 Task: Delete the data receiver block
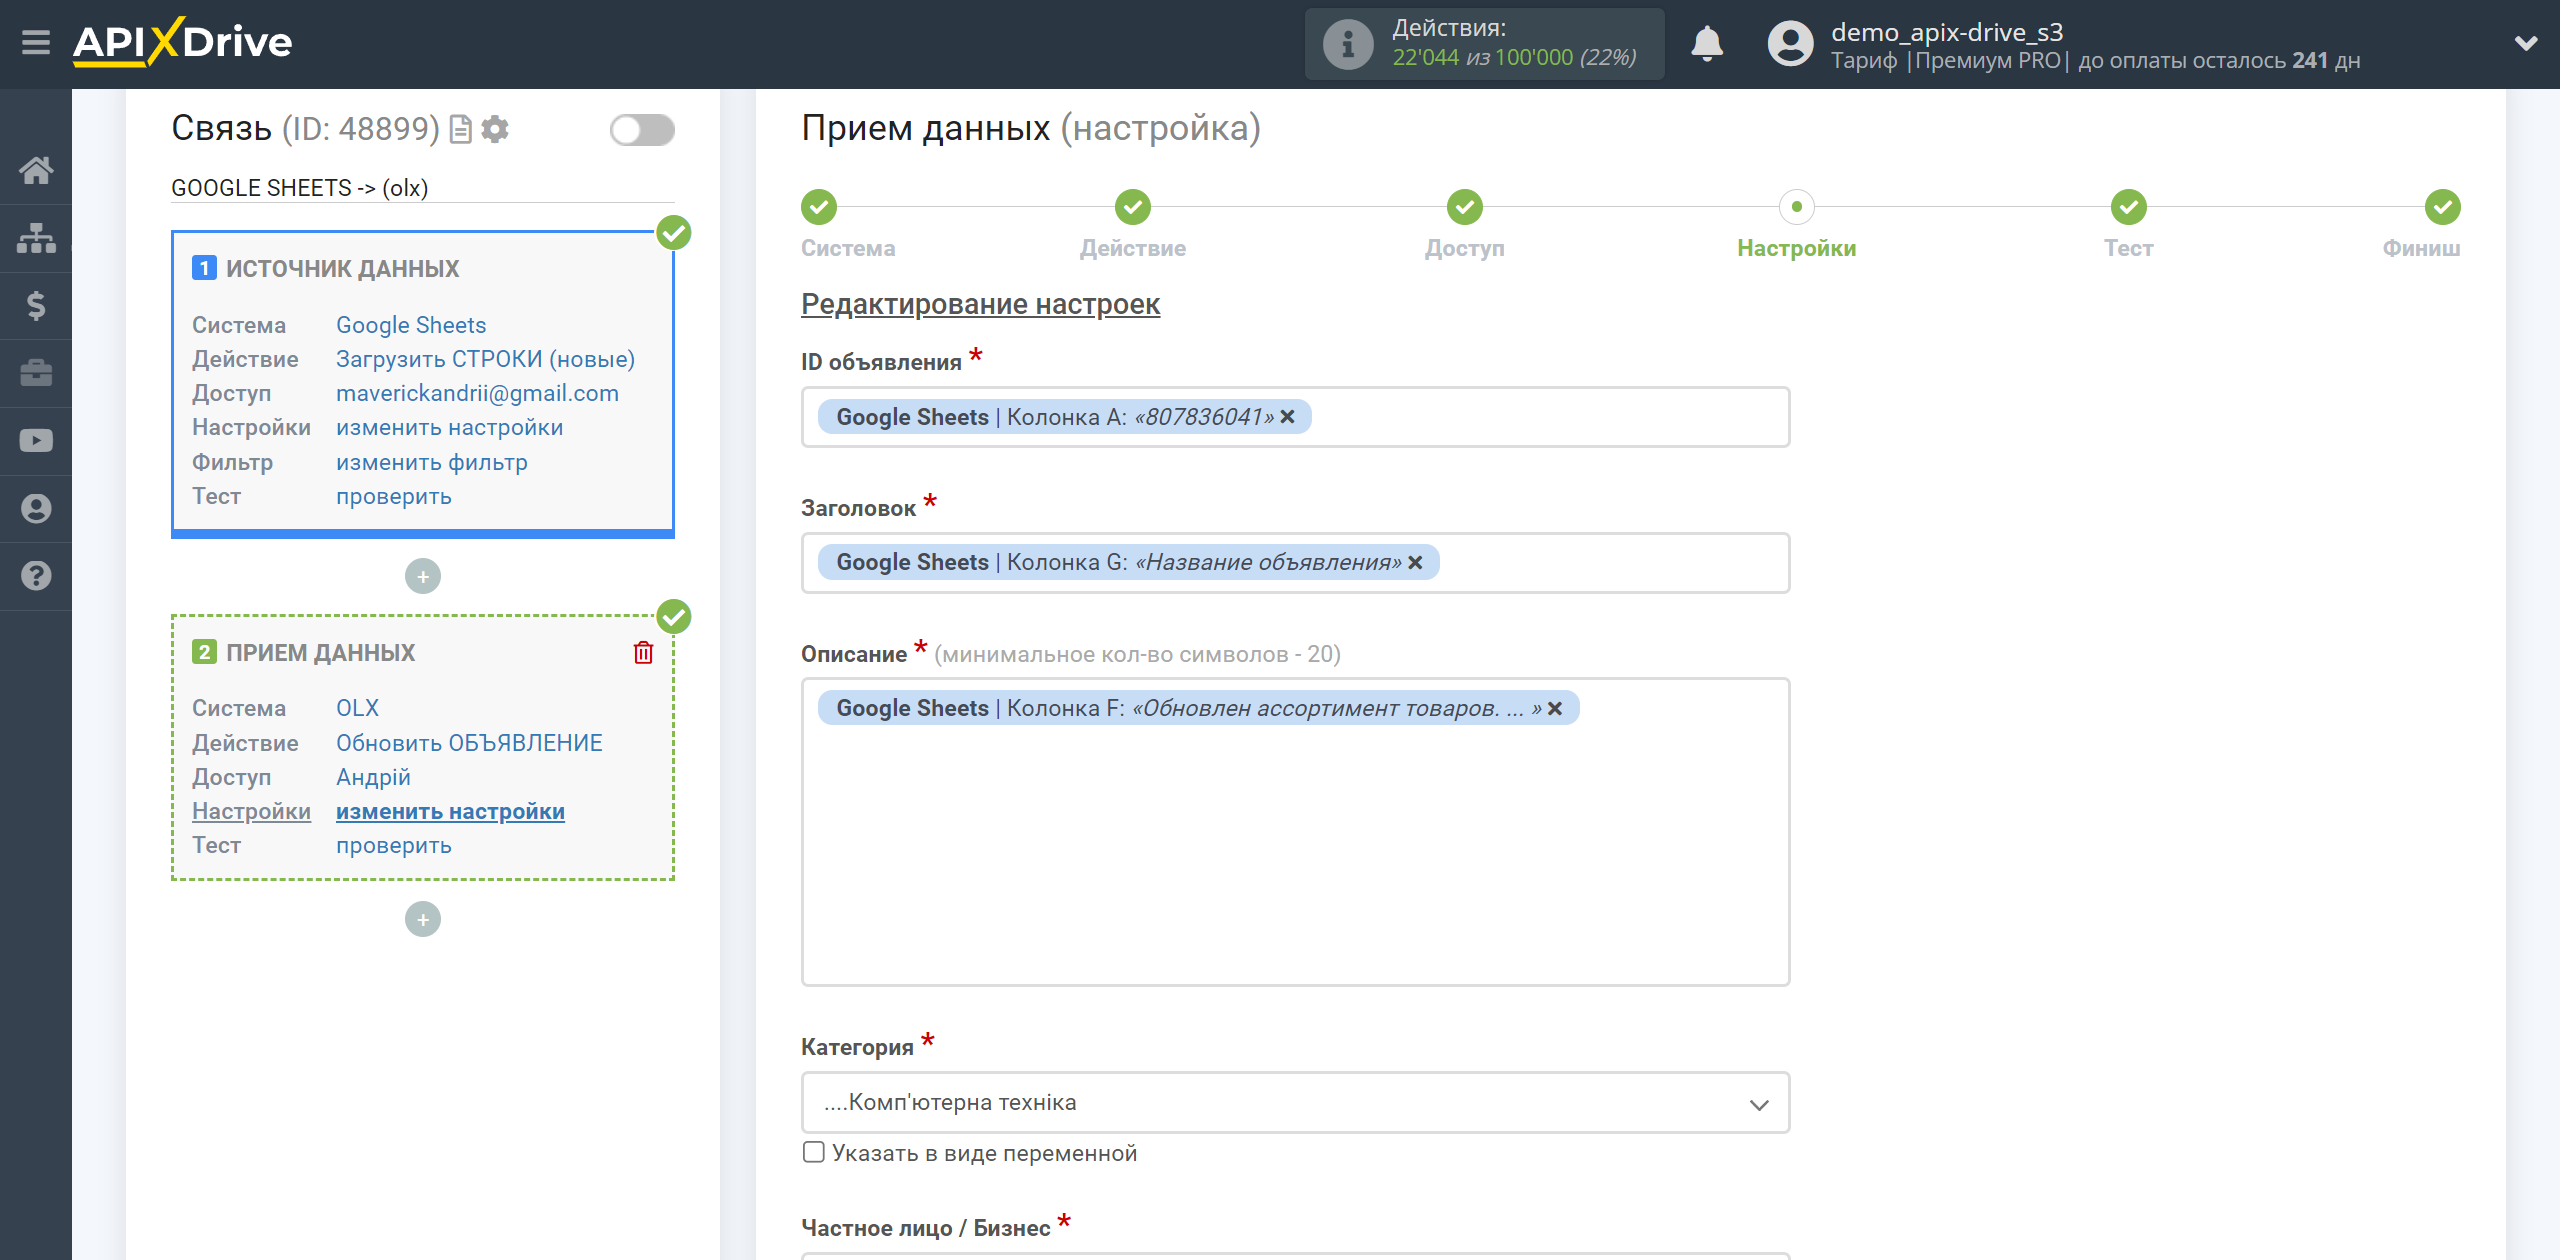point(644,653)
